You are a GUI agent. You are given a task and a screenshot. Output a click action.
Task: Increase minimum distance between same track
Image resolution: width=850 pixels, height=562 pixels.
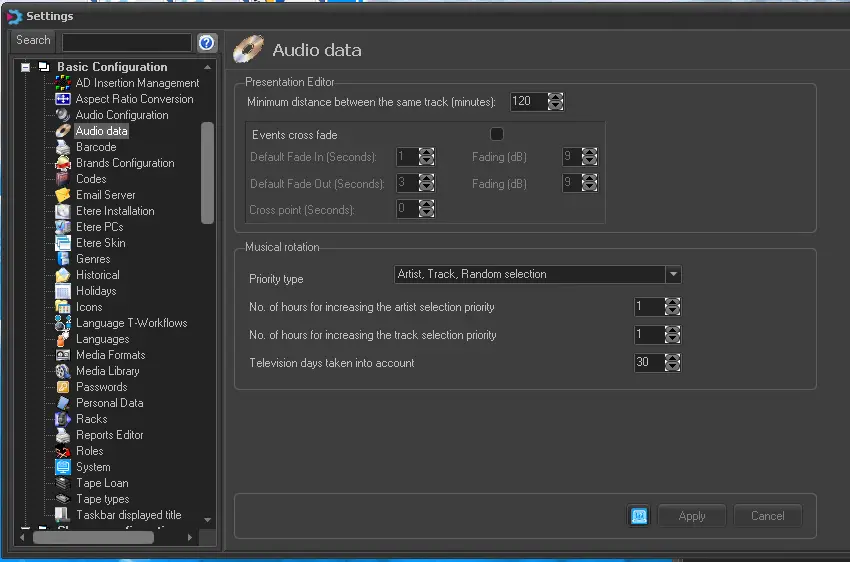click(x=556, y=97)
